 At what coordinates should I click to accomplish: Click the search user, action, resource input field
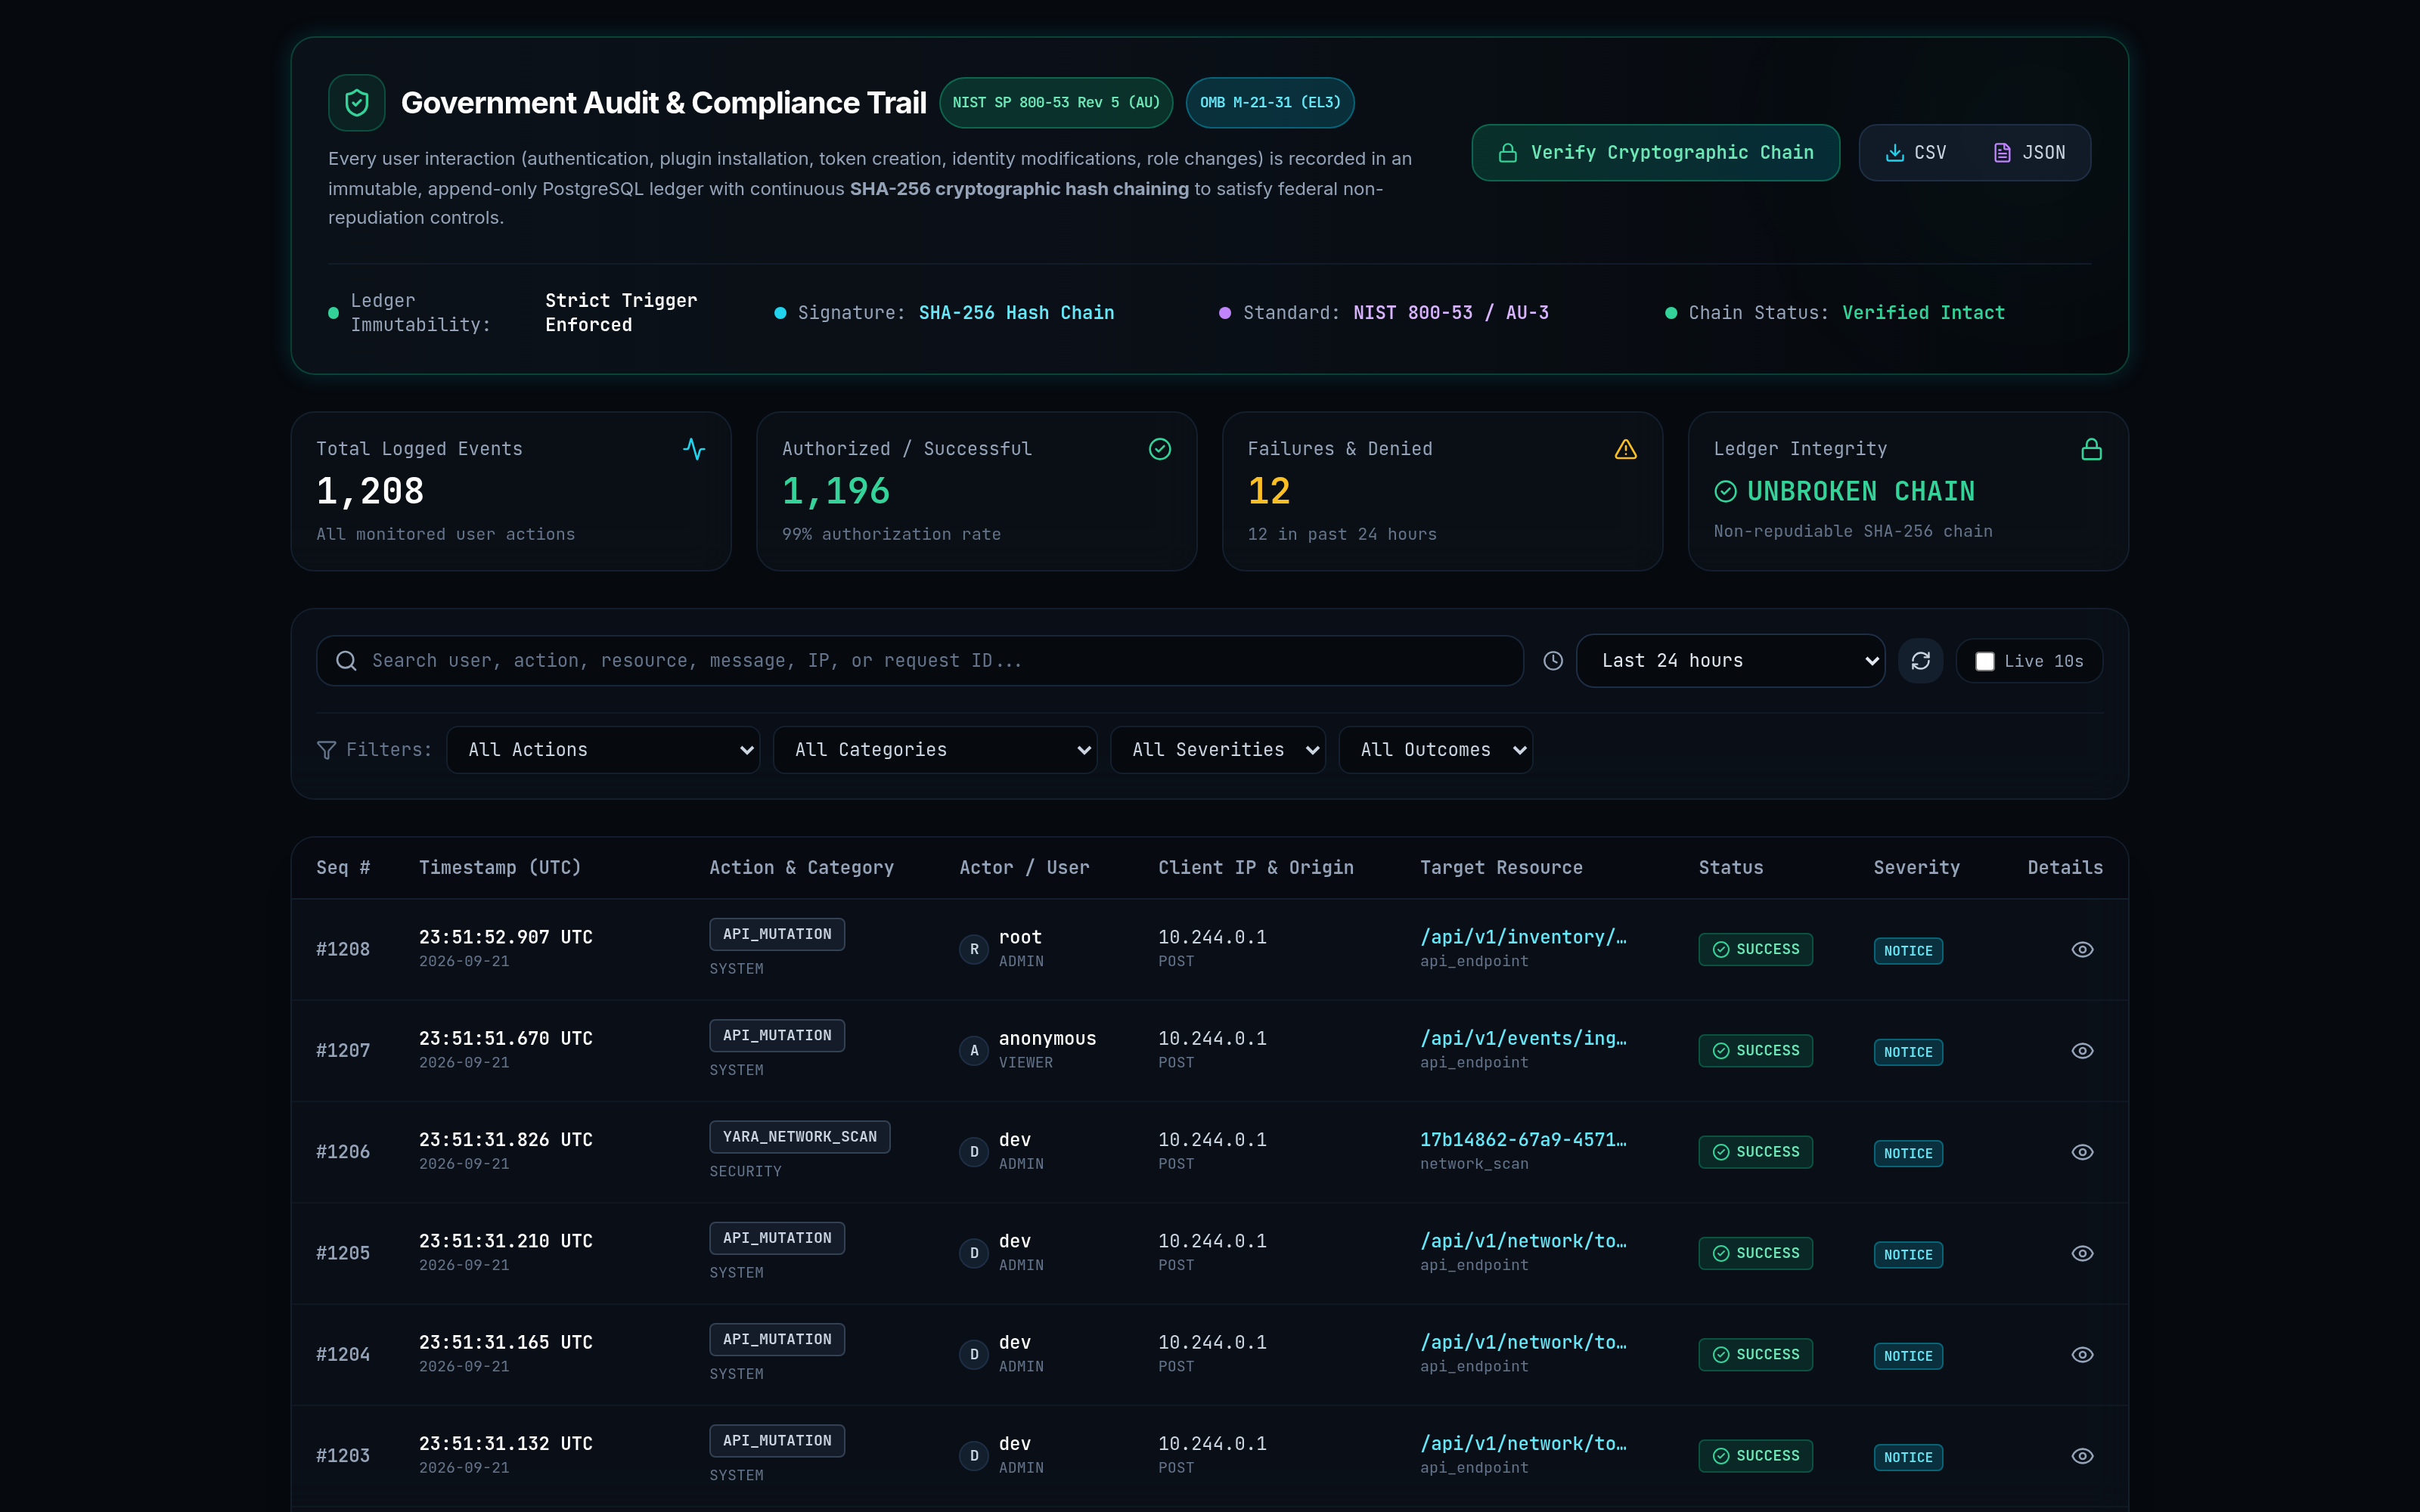[x=920, y=661]
